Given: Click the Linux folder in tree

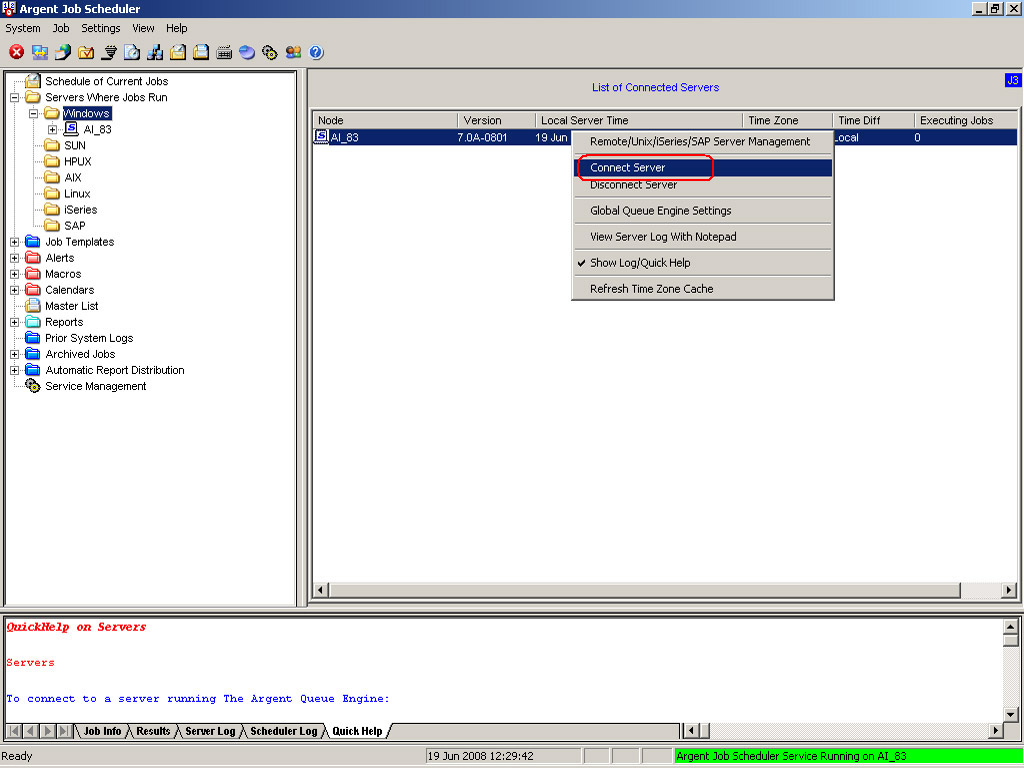Looking at the screenshot, I should pos(77,194).
